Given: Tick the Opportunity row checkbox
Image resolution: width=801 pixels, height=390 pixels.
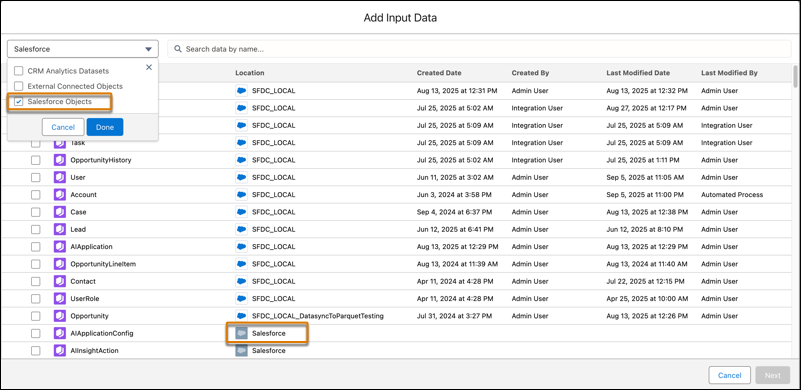Looking at the screenshot, I should tap(35, 316).
